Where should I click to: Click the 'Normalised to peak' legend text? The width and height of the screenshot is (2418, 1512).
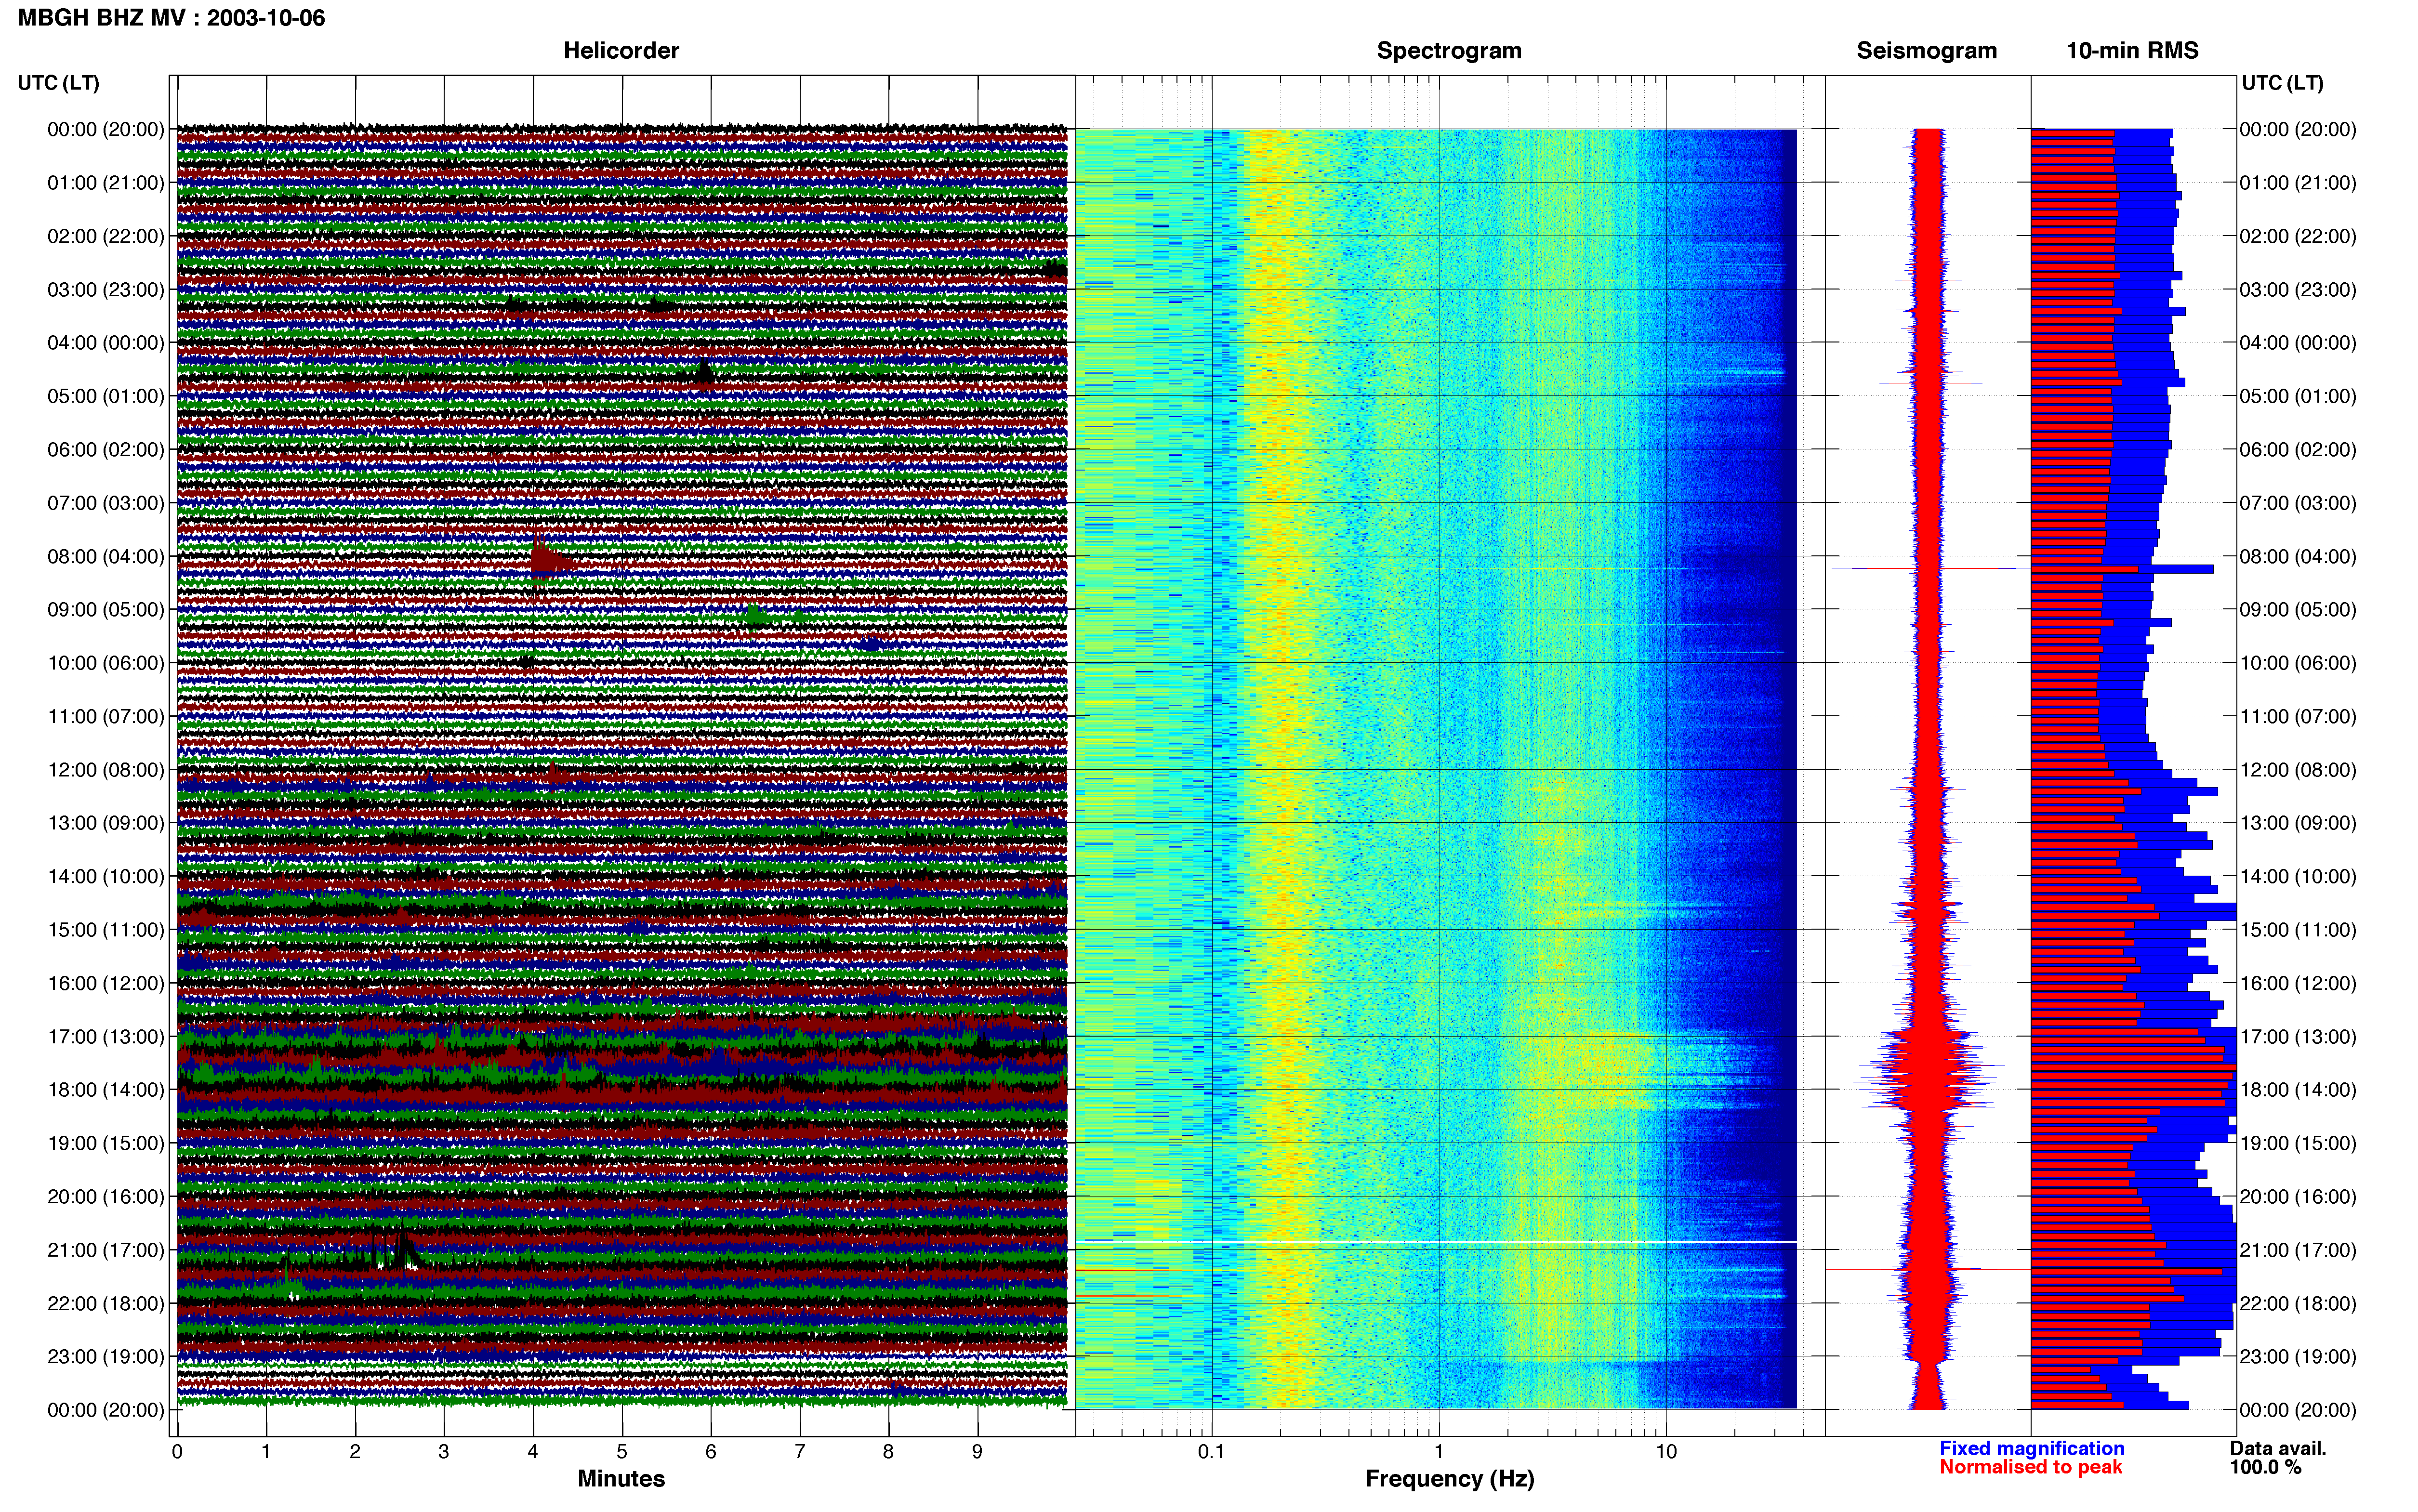click(2030, 1467)
